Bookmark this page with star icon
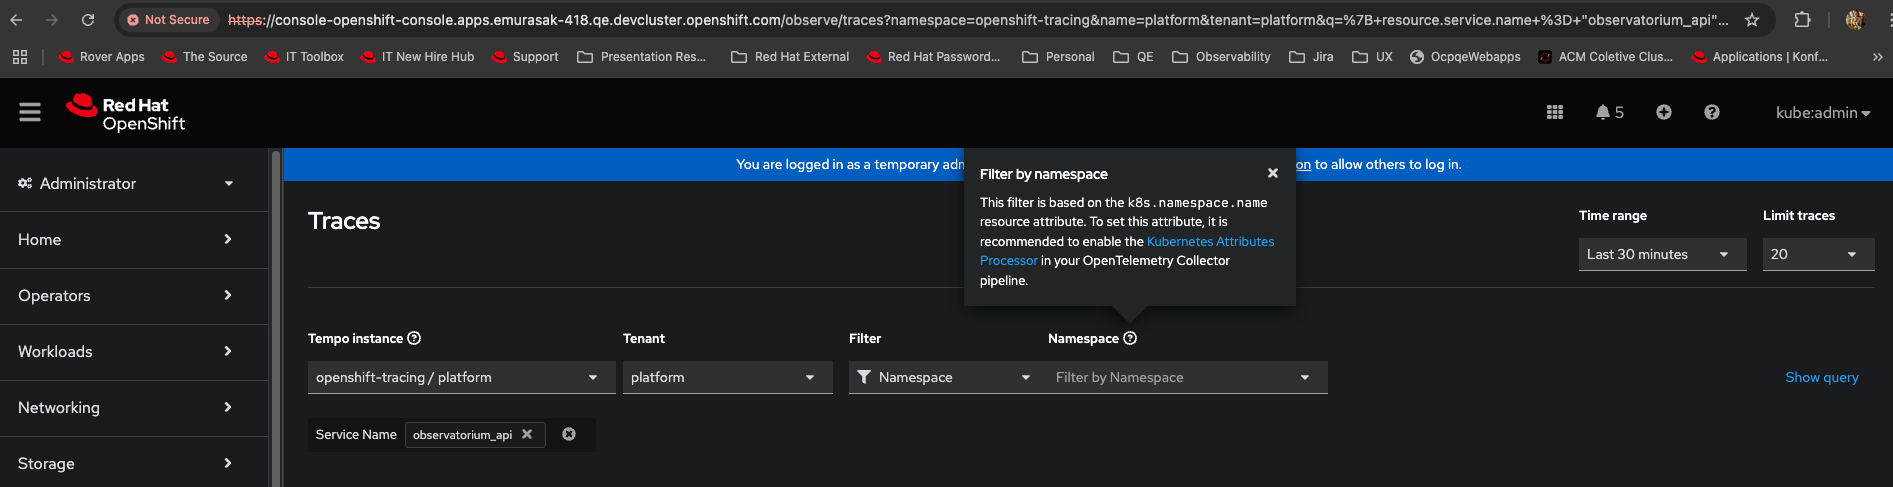Viewport: 1893px width, 487px height. point(1752,19)
